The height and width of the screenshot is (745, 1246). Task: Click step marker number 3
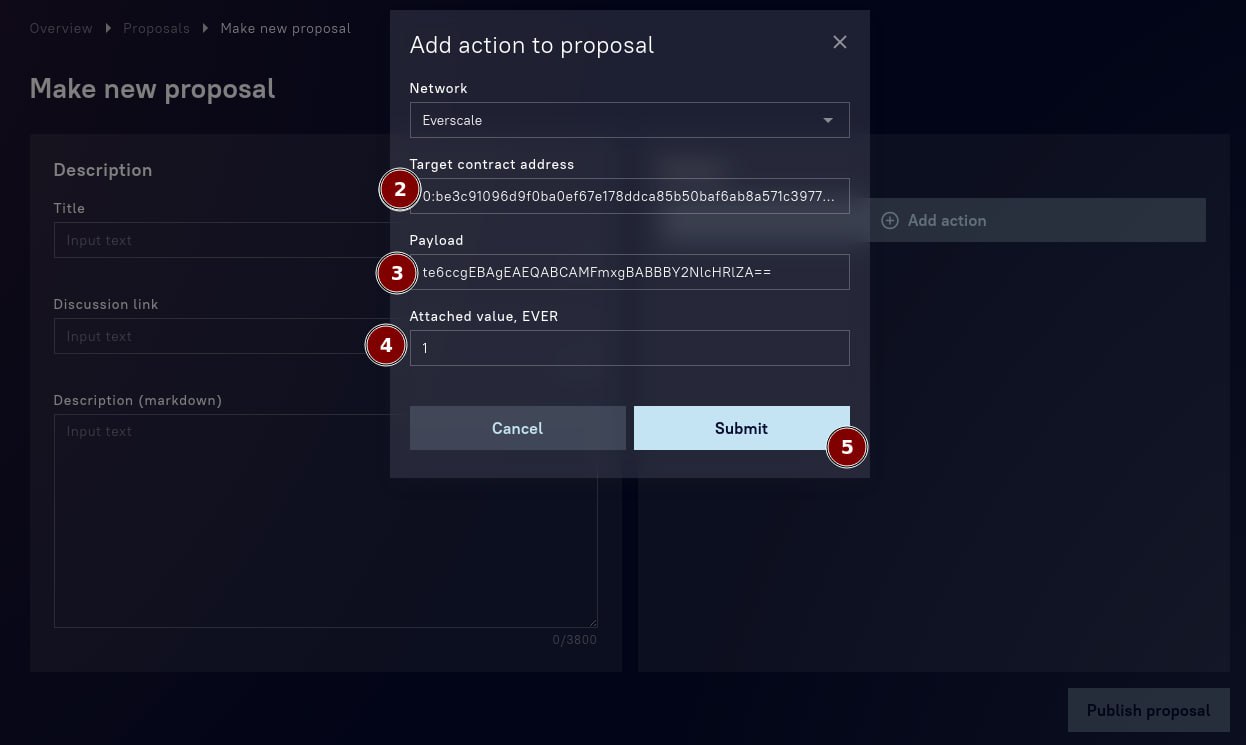pos(397,273)
